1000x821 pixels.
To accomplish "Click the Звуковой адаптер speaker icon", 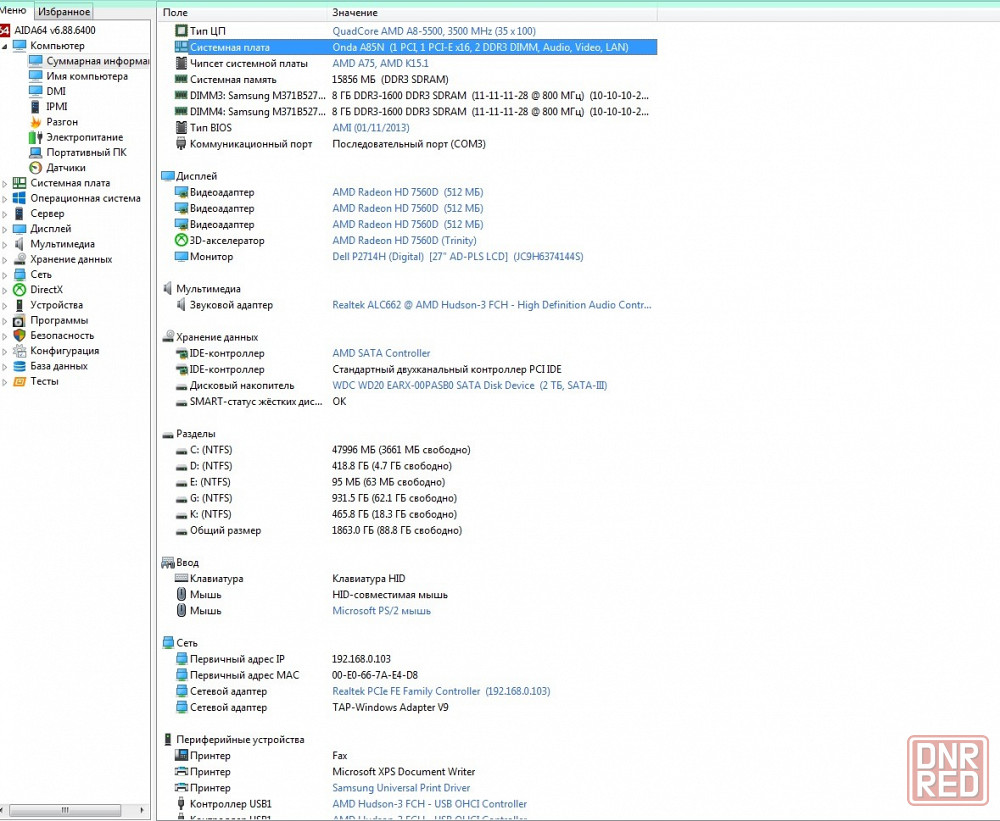I will pyautogui.click(x=181, y=305).
